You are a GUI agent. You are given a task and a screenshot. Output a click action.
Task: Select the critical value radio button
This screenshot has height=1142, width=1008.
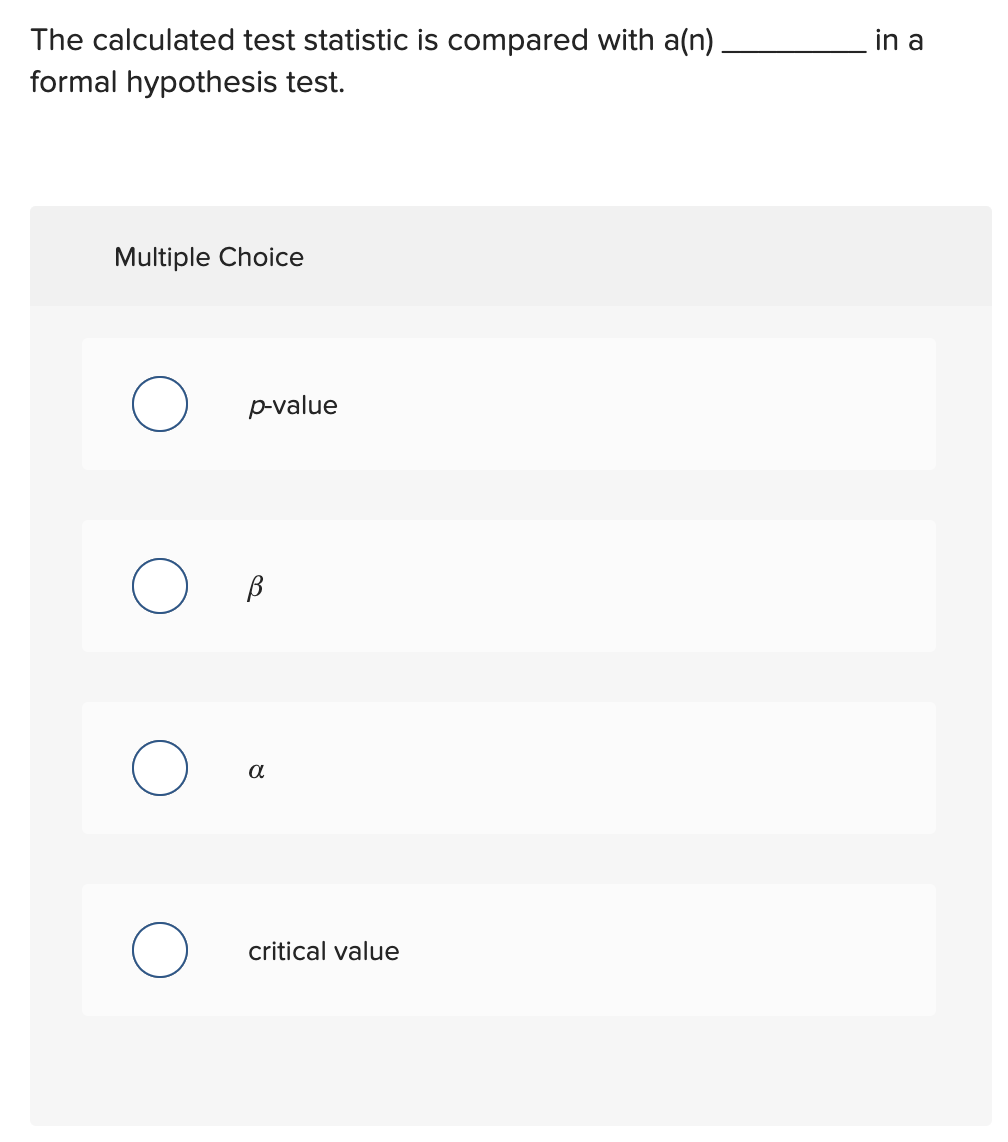tap(159, 950)
